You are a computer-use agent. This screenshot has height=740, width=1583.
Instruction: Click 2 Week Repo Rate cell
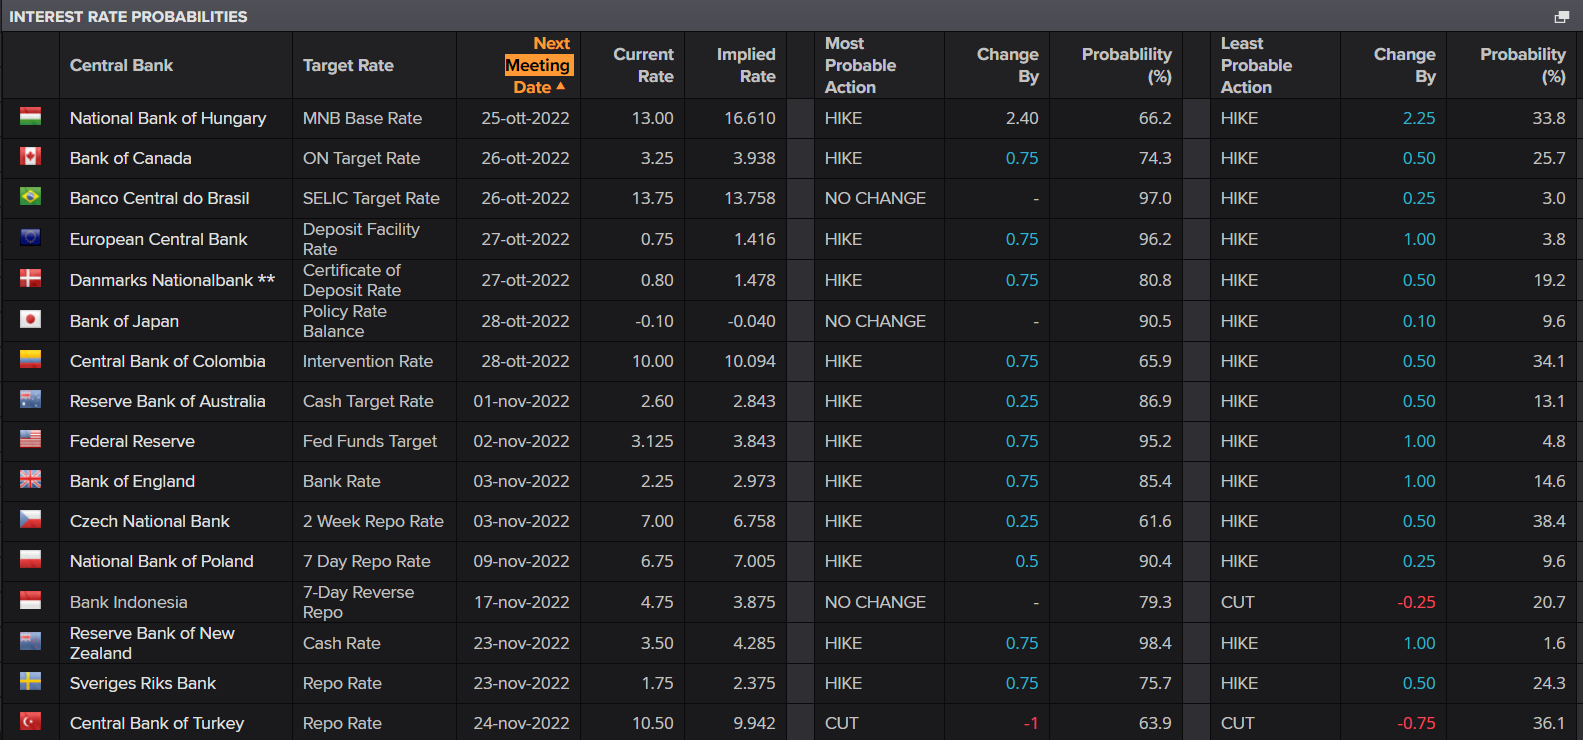click(373, 521)
